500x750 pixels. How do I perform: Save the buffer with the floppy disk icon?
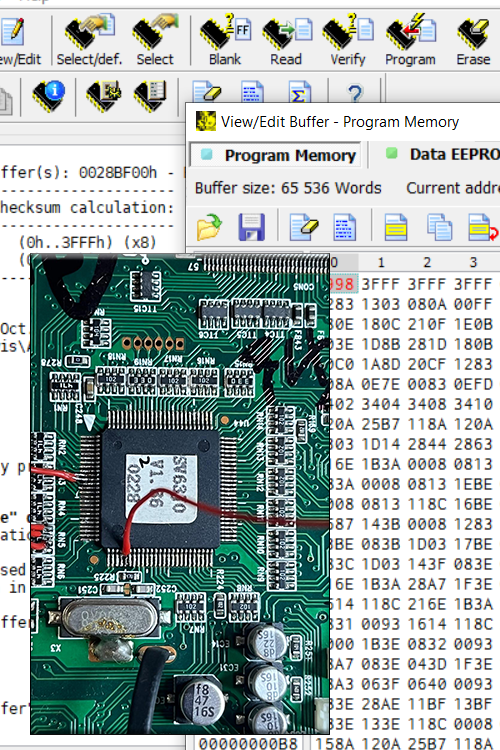[251, 227]
